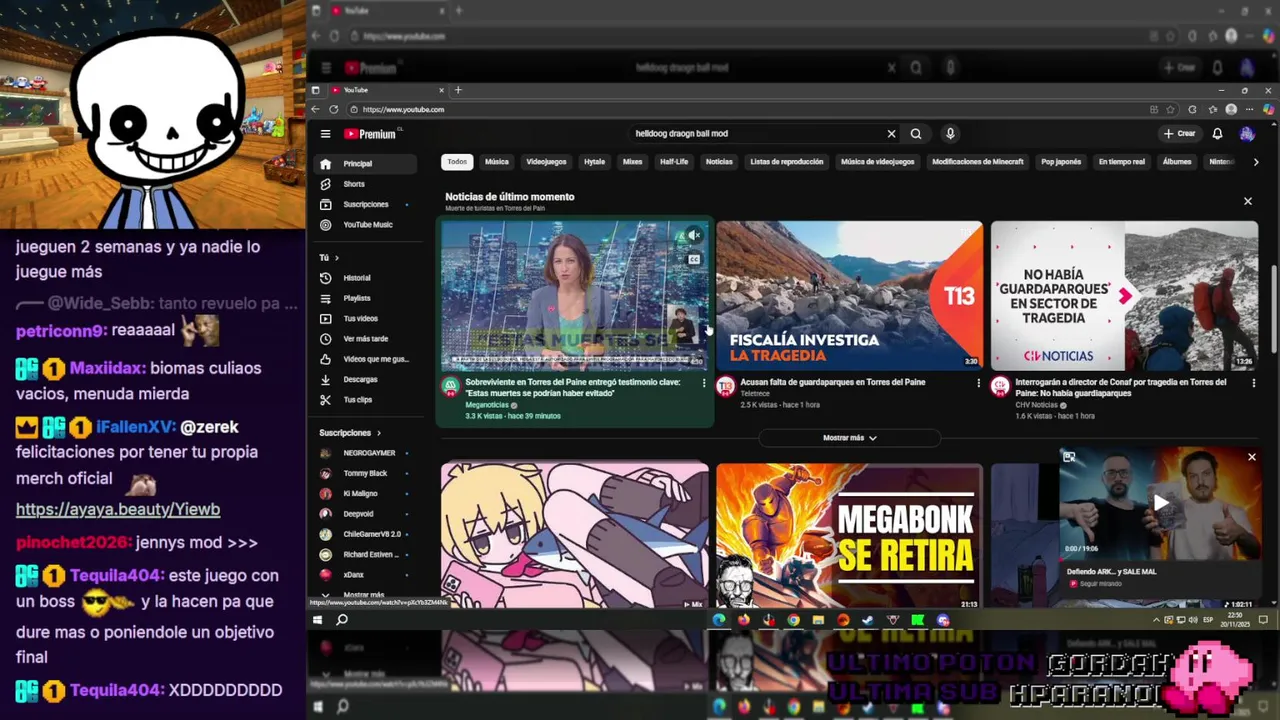Select the Listas de reproducción chip

pos(787,162)
